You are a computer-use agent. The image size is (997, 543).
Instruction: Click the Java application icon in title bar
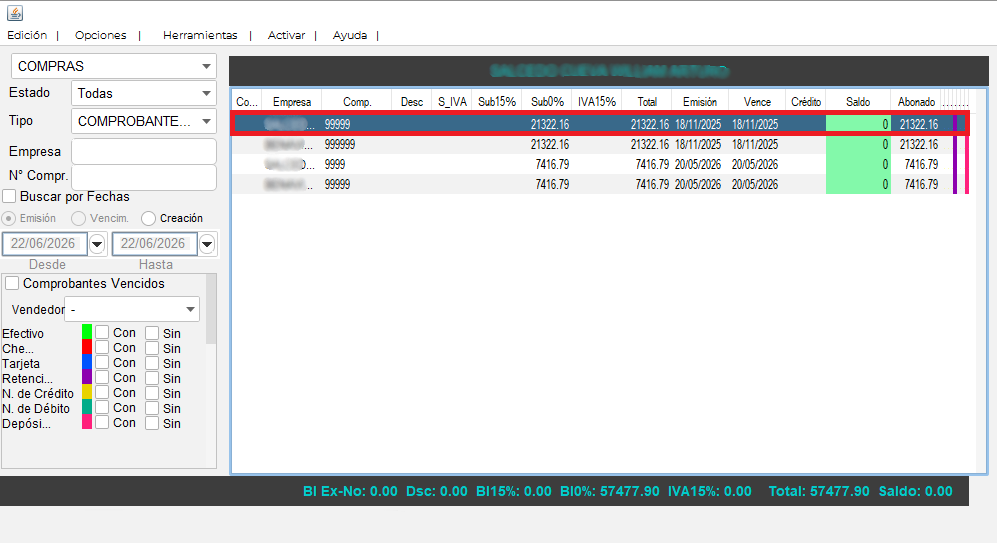(15, 13)
